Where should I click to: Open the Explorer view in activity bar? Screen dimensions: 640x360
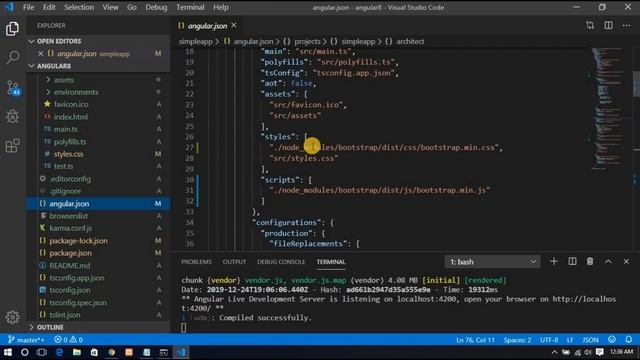tap(12, 29)
